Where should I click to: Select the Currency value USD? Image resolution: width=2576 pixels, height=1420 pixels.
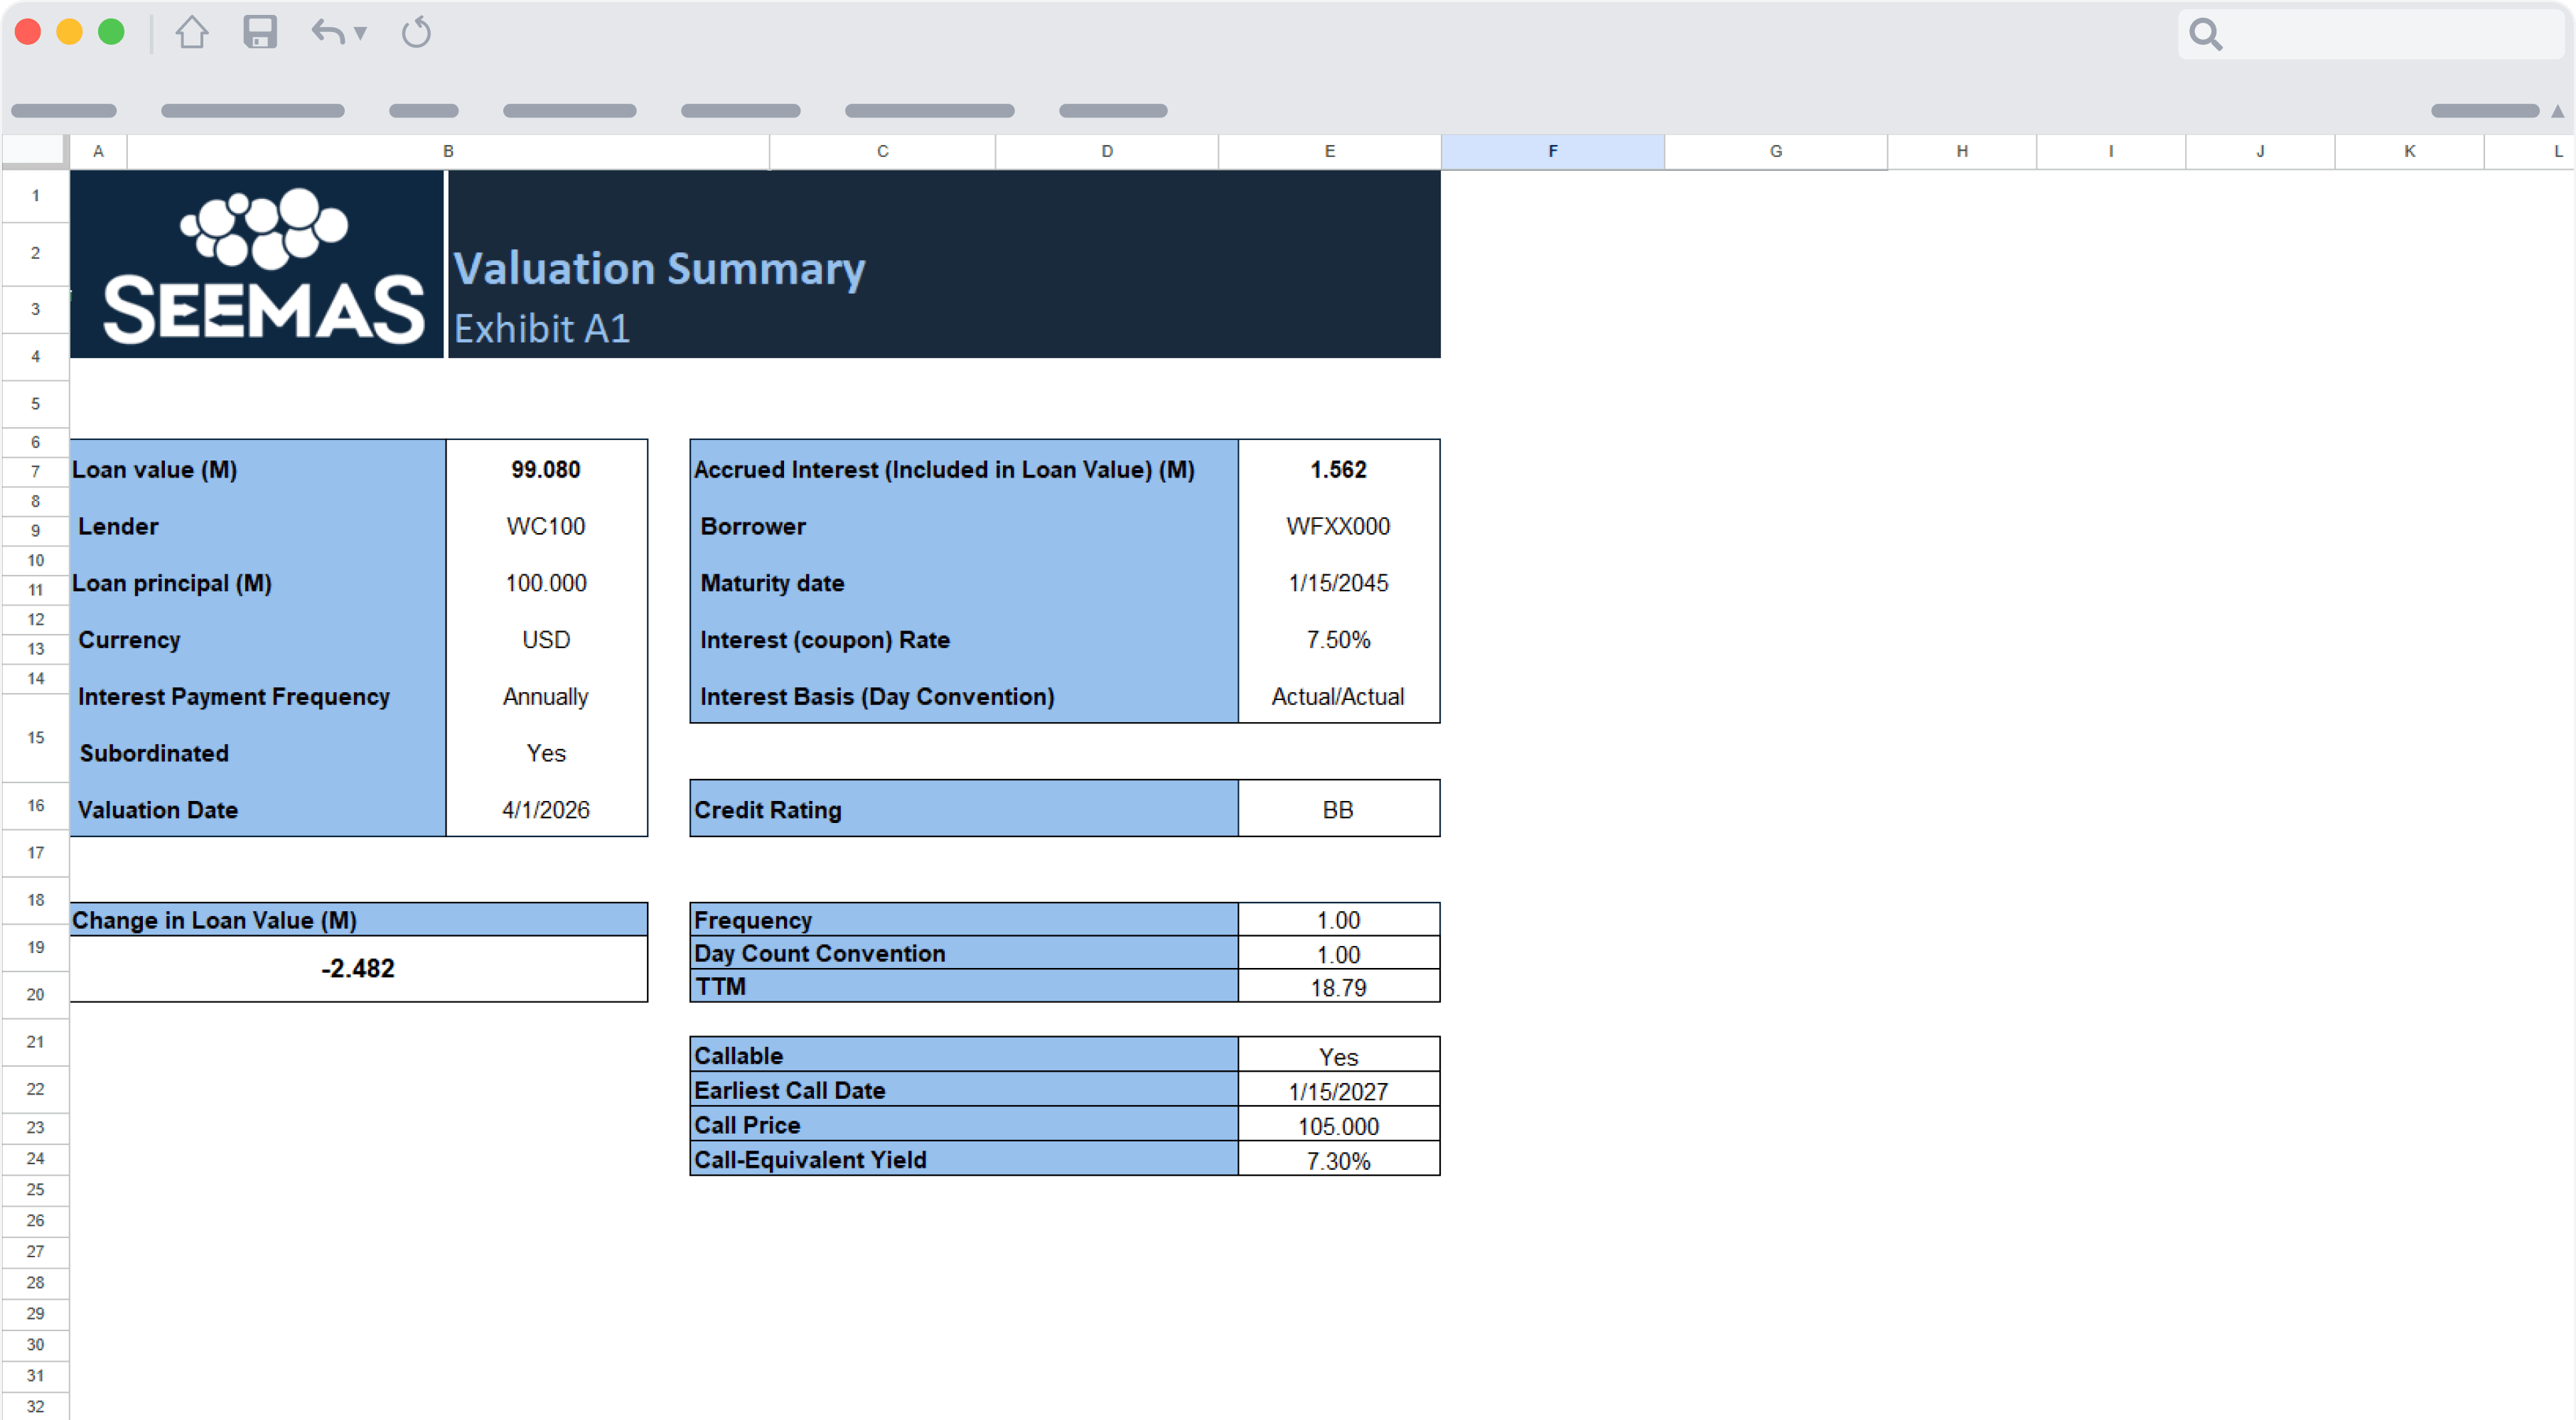click(x=546, y=640)
